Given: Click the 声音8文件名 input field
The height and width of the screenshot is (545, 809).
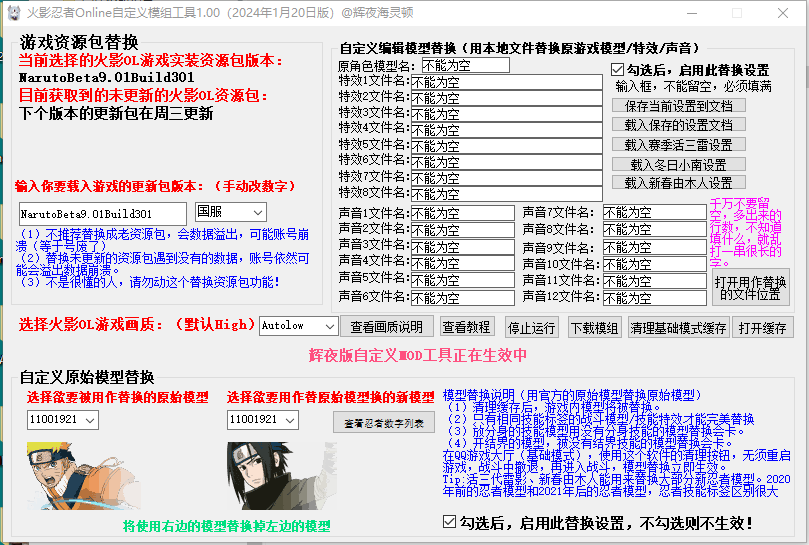Looking at the screenshot, I should coord(655,229).
